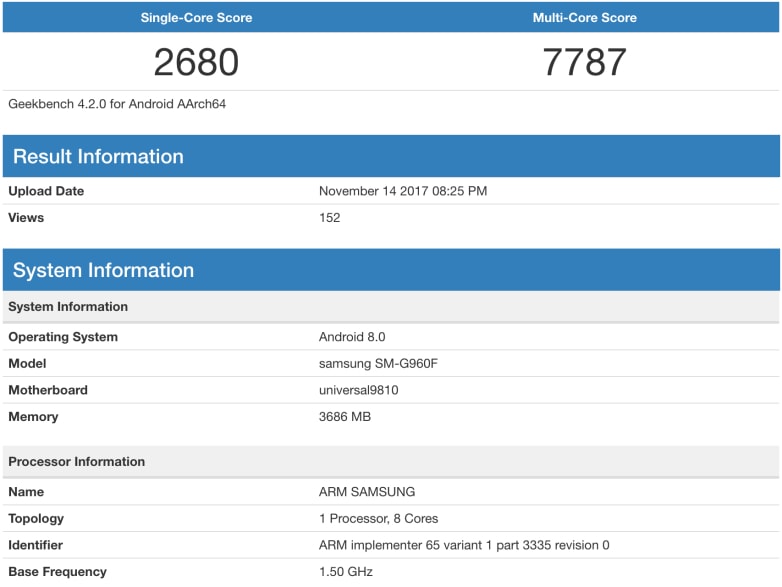Click the Processor Information subheader
This screenshot has height=587, width=782.
391,461
